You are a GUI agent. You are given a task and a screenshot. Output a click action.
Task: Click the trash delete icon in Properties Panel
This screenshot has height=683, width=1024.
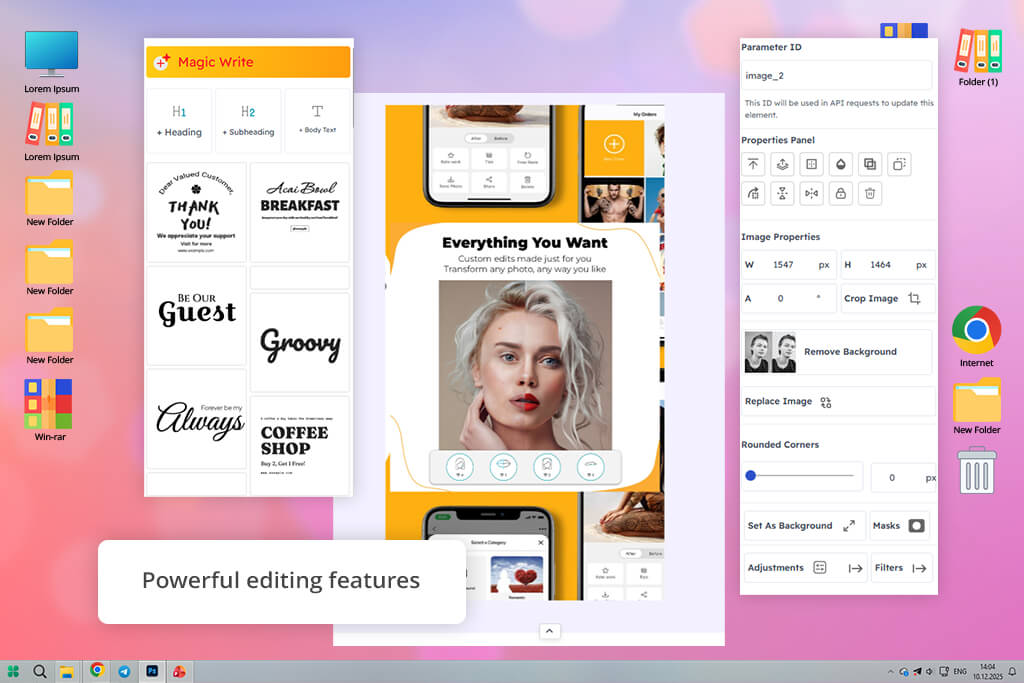tap(870, 193)
